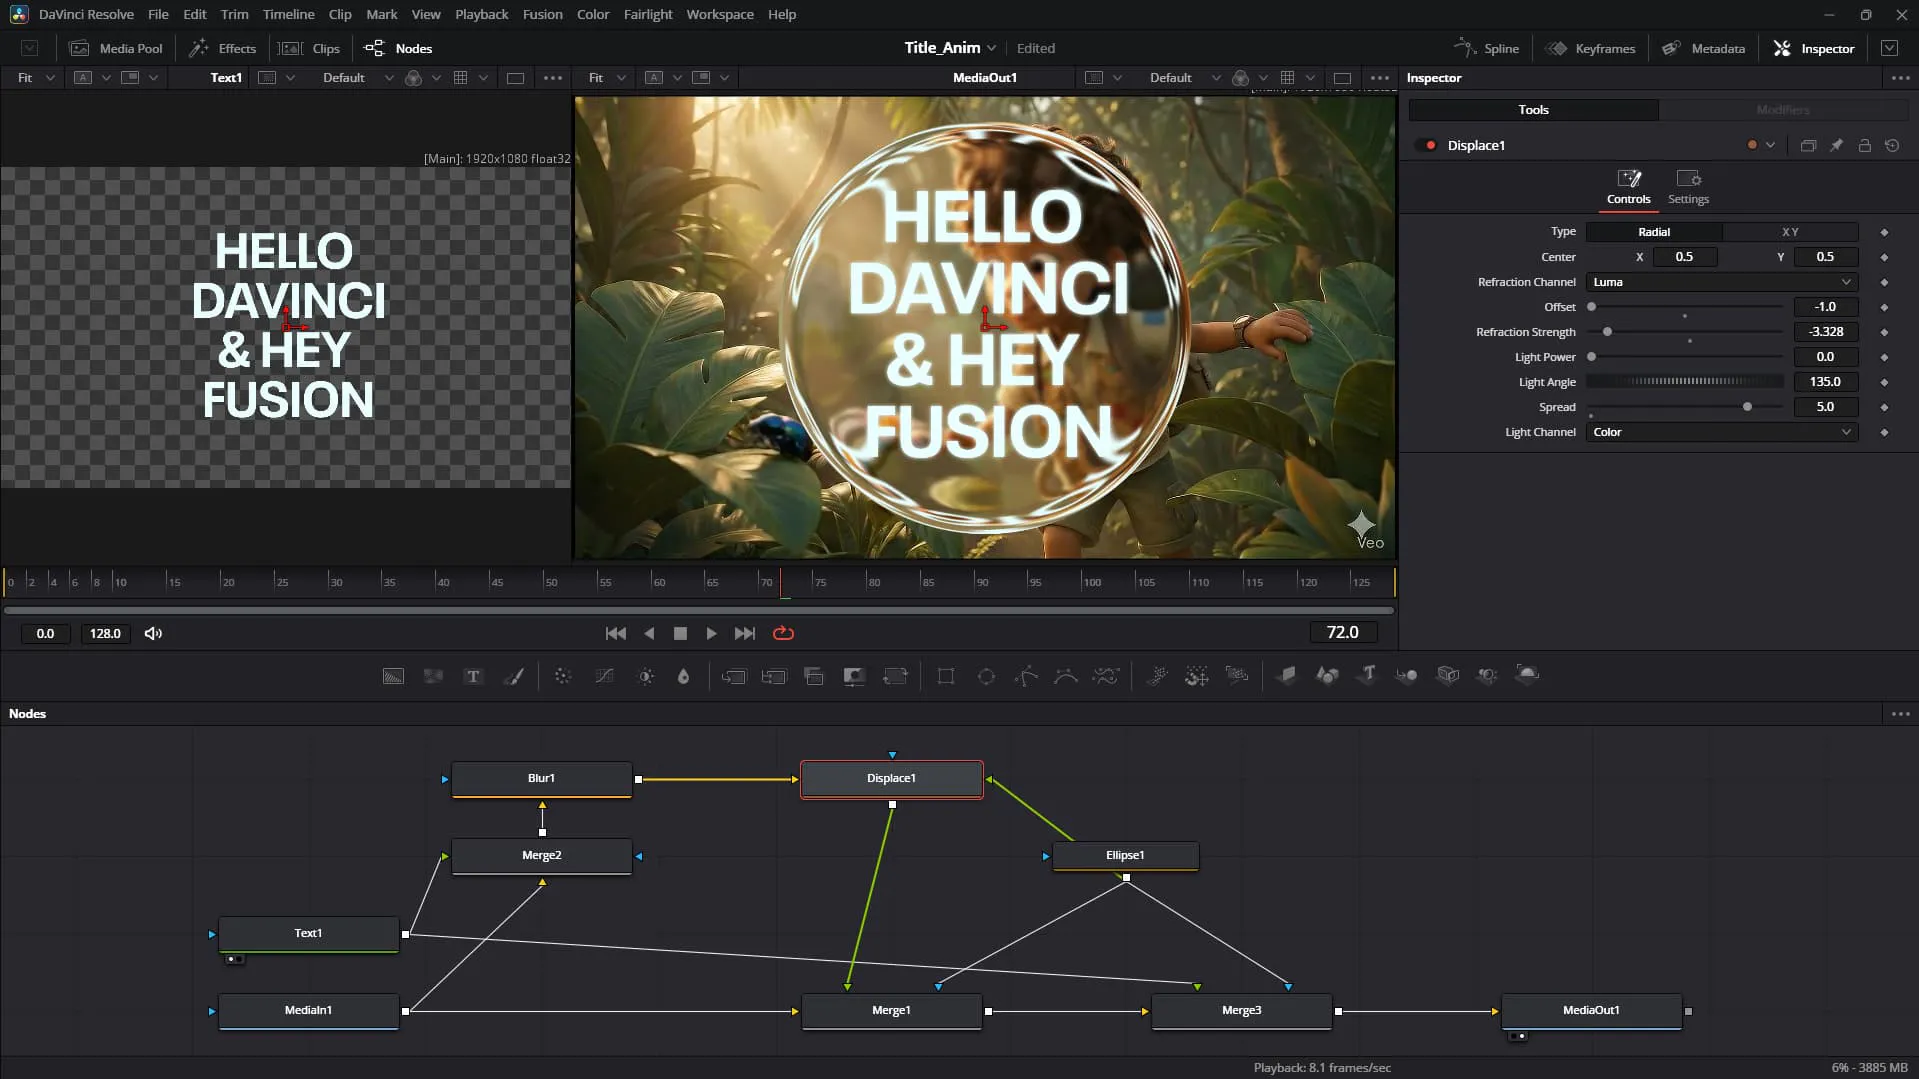Image resolution: width=1919 pixels, height=1079 pixels.
Task: Open versions icon in Displace1 header
Action: click(x=1808, y=146)
